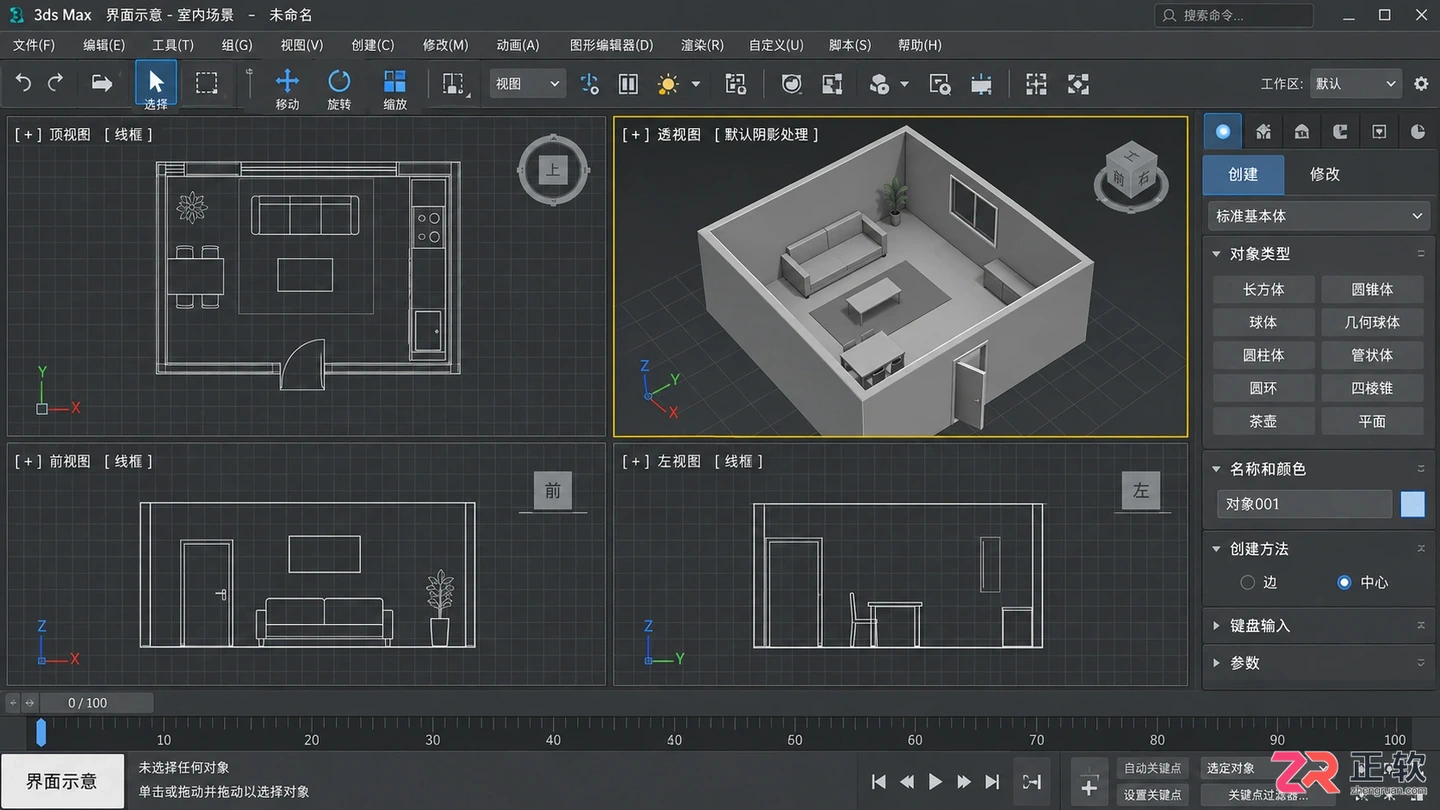Open the 图形编辑器(D) menu
Viewport: 1440px width, 810px height.
pyautogui.click(x=611, y=45)
